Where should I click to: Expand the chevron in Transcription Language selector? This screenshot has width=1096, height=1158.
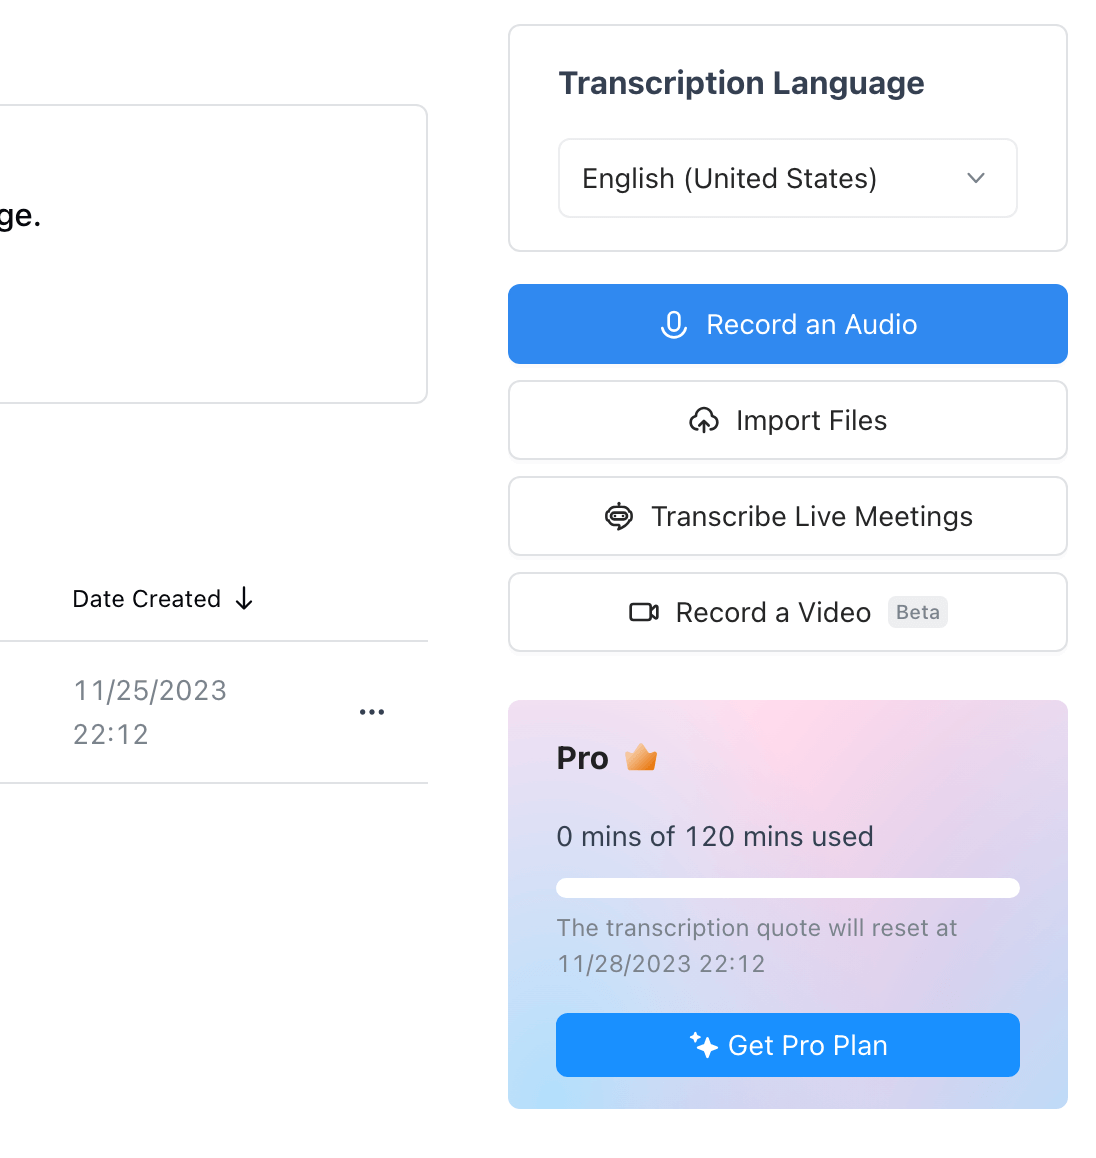click(976, 178)
